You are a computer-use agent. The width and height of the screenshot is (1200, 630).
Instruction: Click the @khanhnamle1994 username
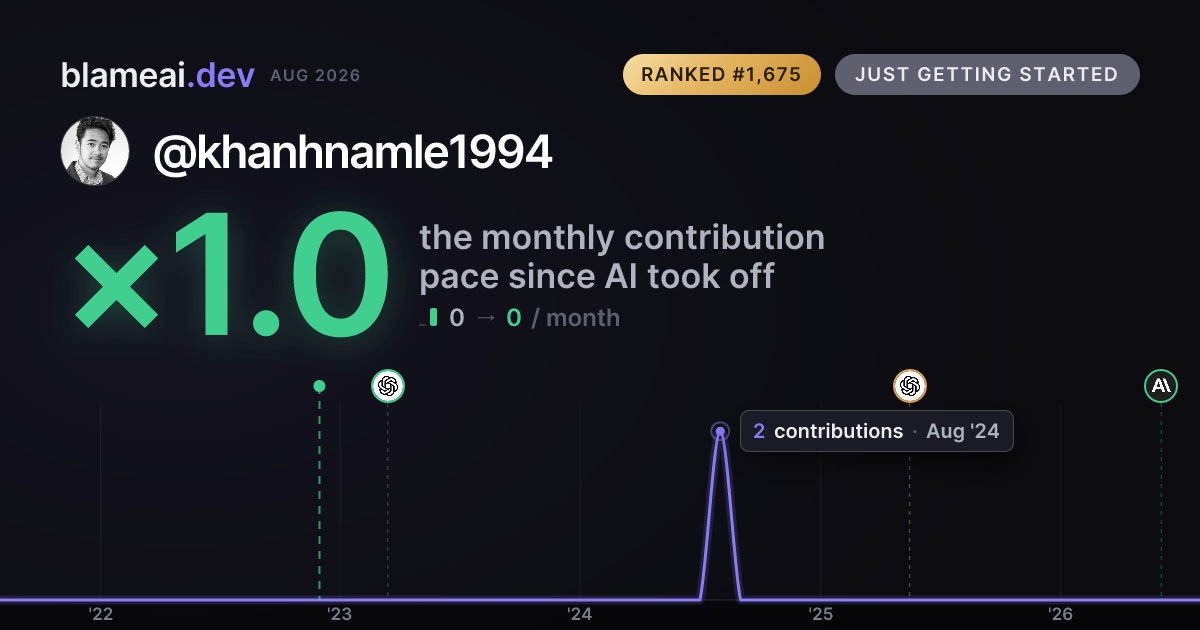(352, 152)
